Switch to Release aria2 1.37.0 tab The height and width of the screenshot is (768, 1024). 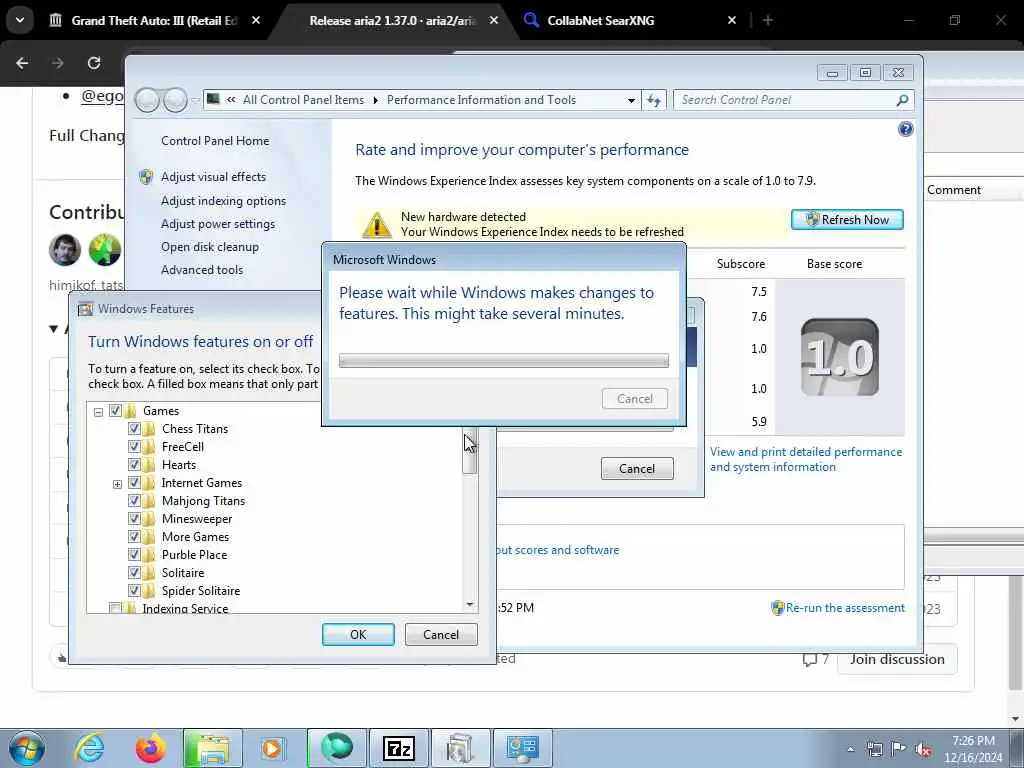tap(392, 20)
